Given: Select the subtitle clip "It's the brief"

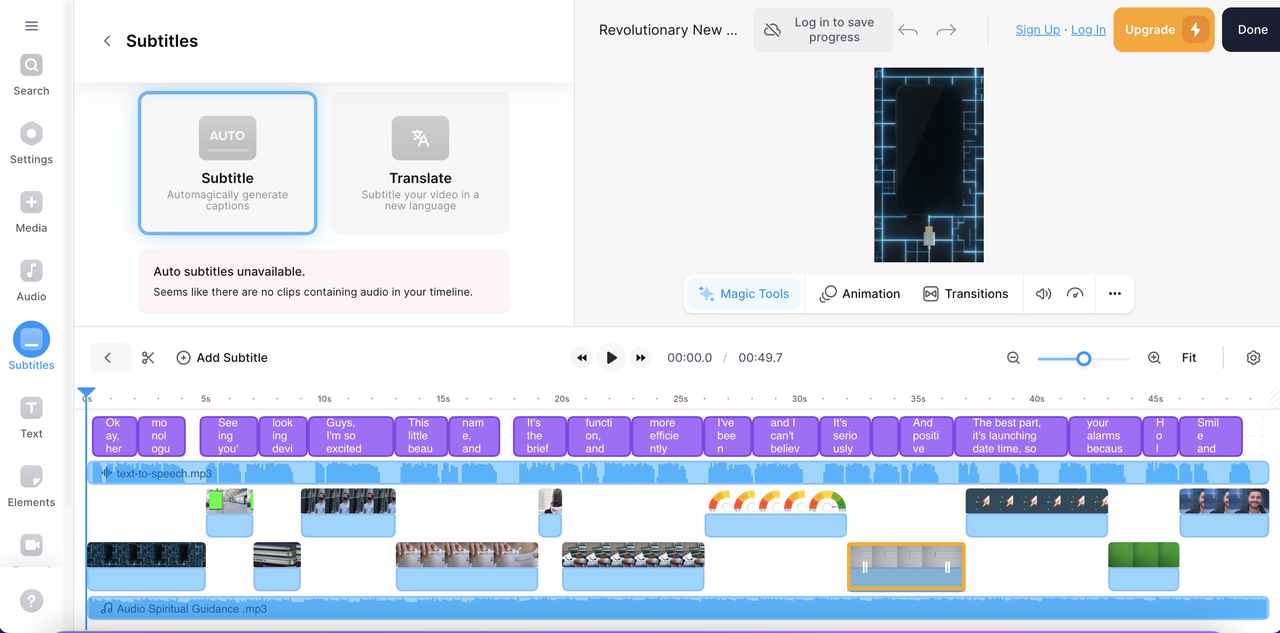Looking at the screenshot, I should (x=540, y=436).
